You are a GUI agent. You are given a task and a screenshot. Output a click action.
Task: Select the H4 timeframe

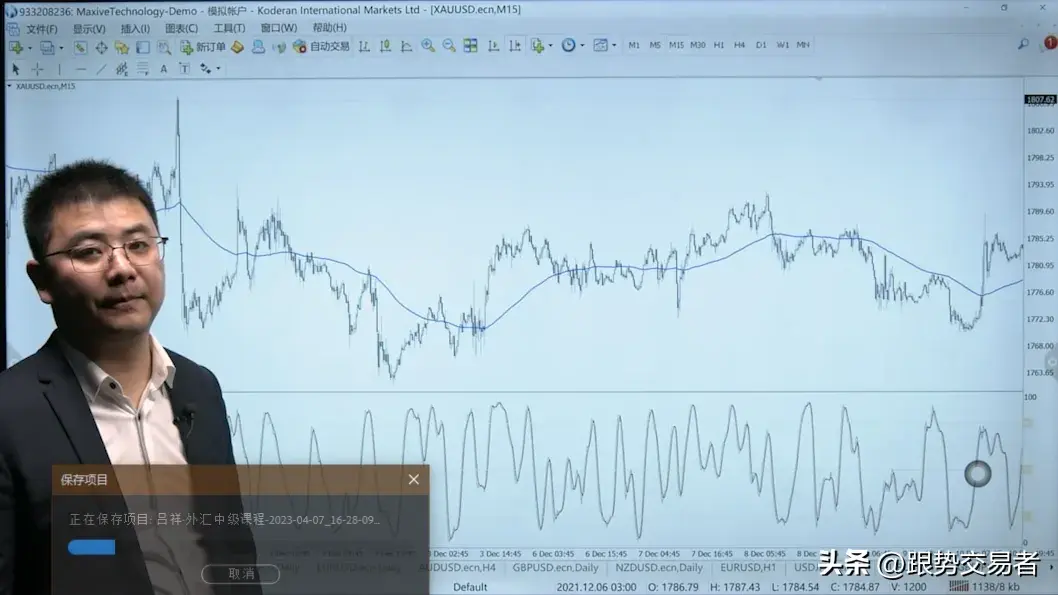740,45
